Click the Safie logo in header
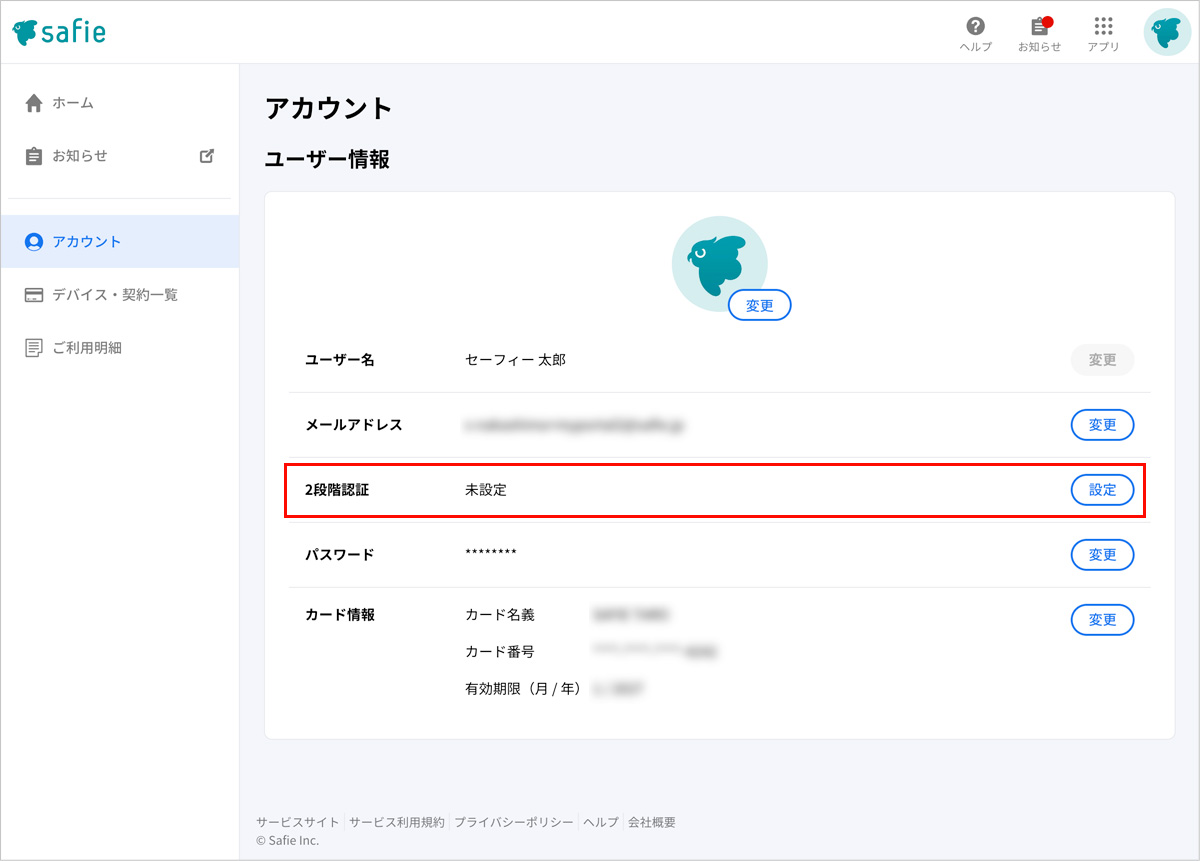The width and height of the screenshot is (1200, 861). (x=59, y=32)
